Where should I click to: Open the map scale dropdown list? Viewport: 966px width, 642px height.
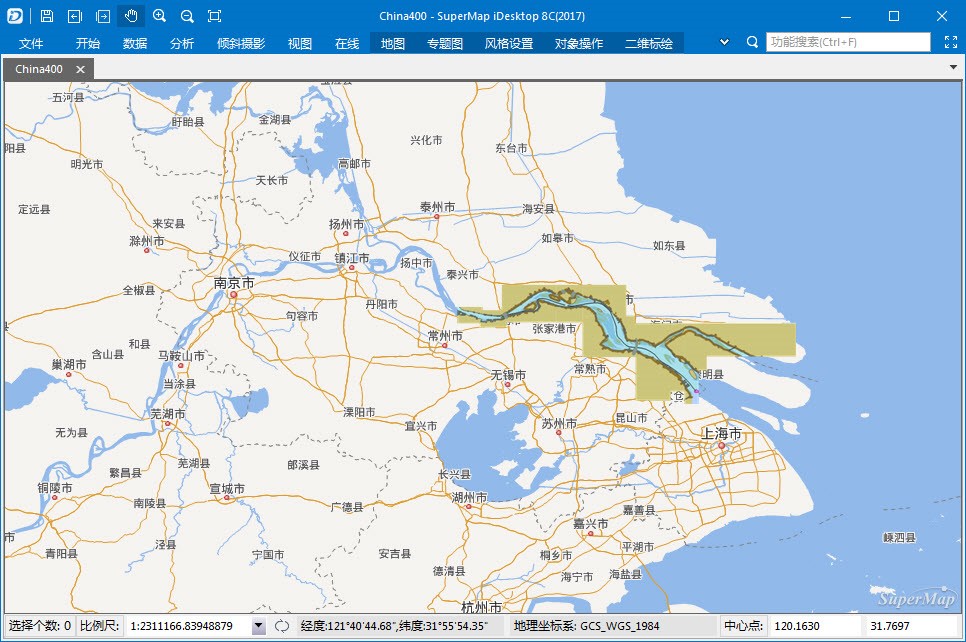pos(259,626)
